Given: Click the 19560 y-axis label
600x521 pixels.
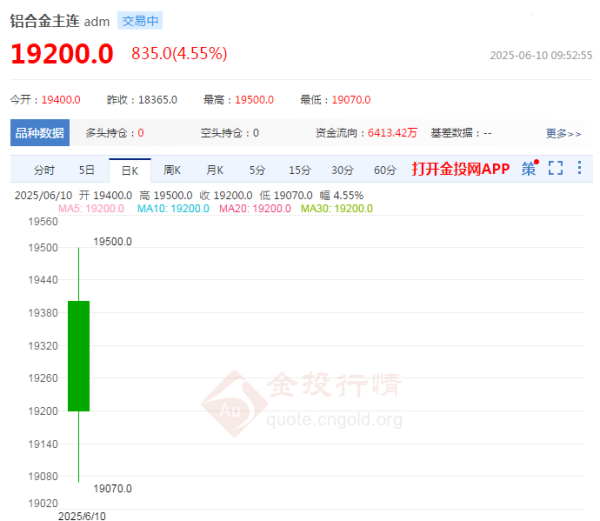Looking at the screenshot, I should (x=43, y=222).
